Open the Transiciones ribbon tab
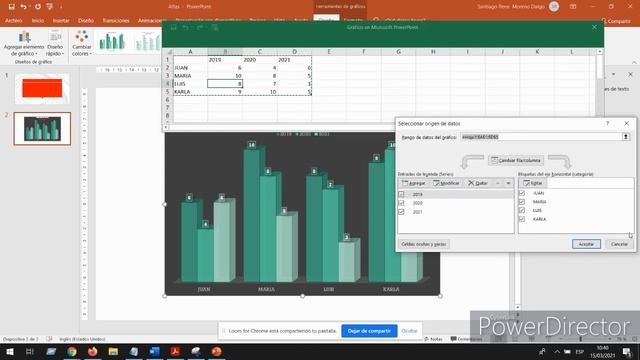 (x=116, y=20)
